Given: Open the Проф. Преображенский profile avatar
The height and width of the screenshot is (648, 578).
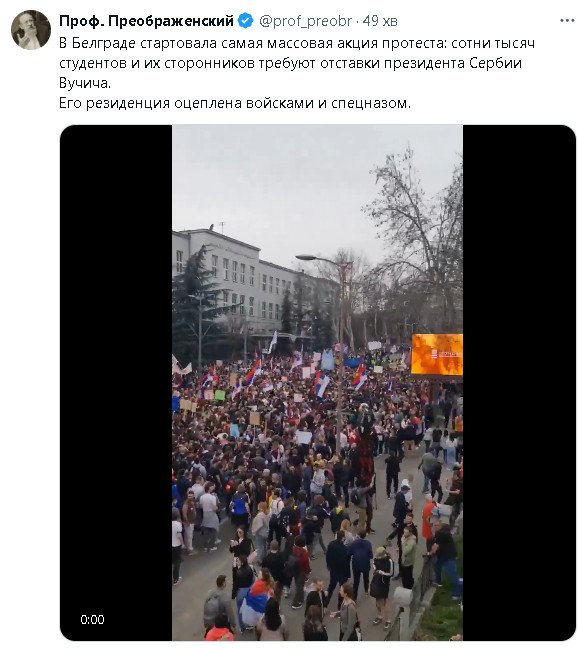Looking at the screenshot, I should tap(31, 30).
